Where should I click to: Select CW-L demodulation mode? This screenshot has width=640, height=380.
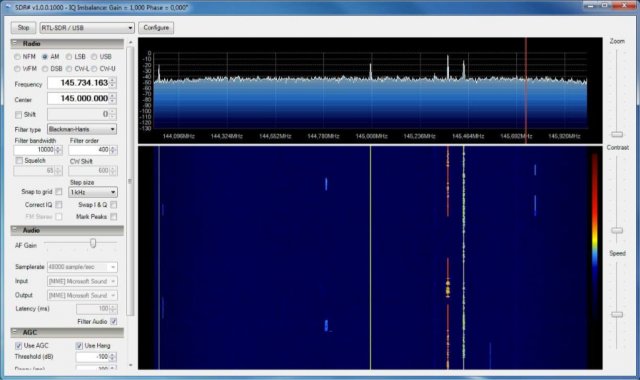(x=69, y=69)
